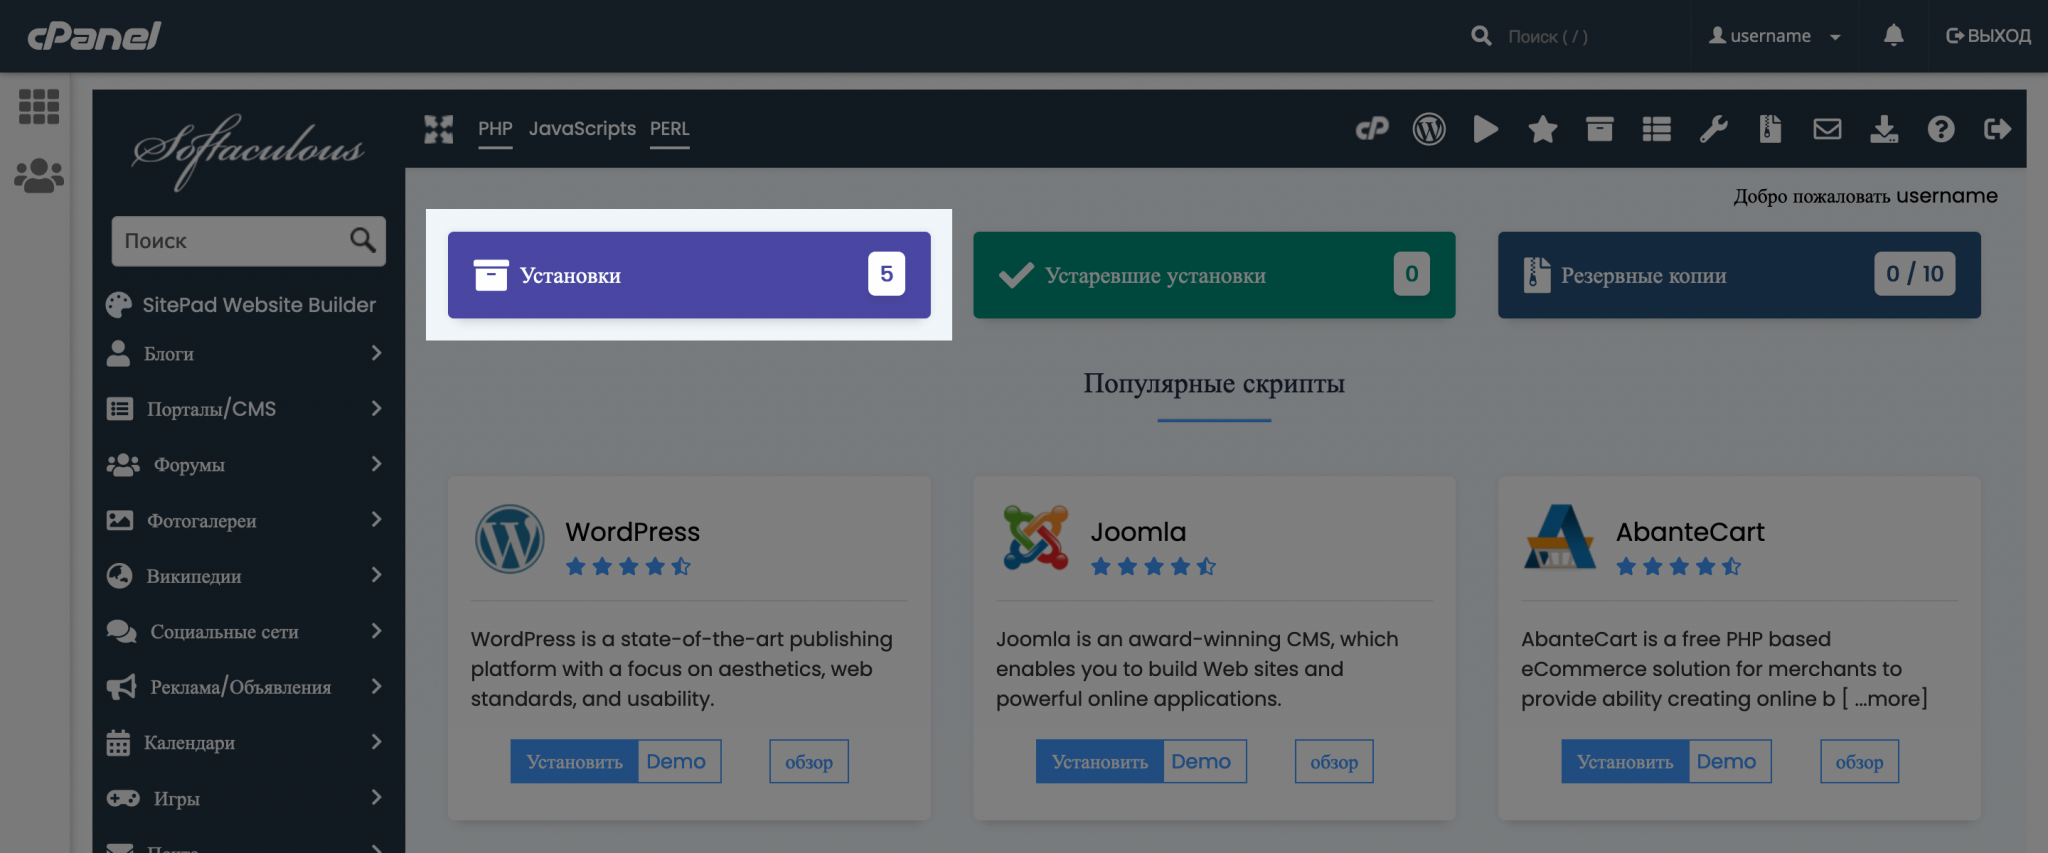Open the AbanteCart Demo button

click(x=1730, y=762)
